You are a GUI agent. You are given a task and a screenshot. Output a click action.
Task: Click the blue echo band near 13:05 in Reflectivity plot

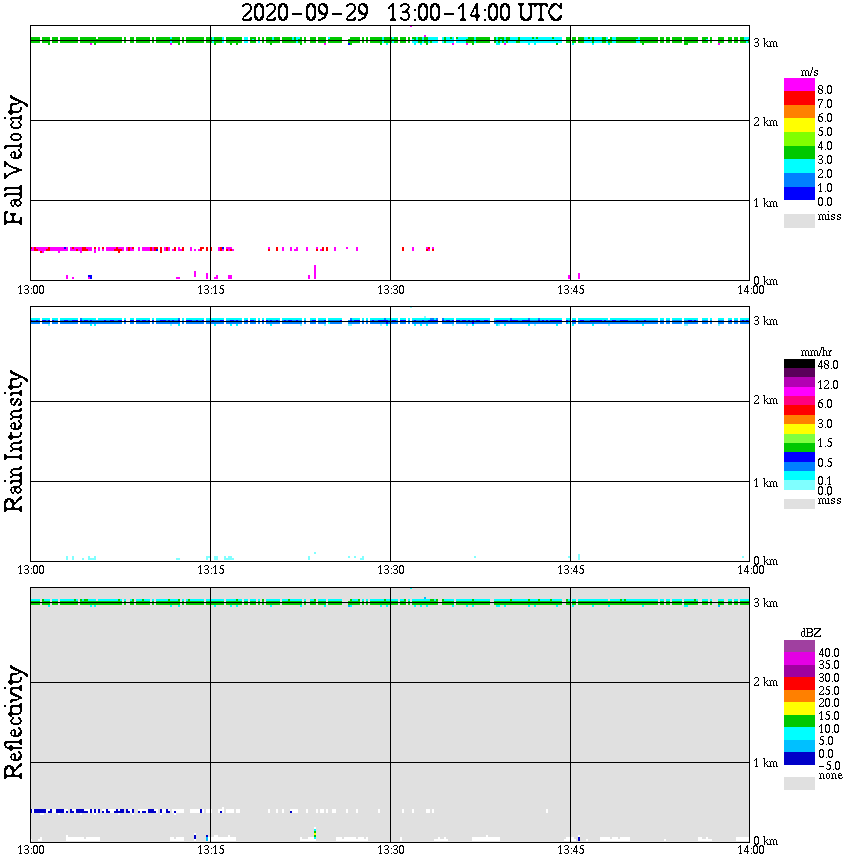coord(91,811)
